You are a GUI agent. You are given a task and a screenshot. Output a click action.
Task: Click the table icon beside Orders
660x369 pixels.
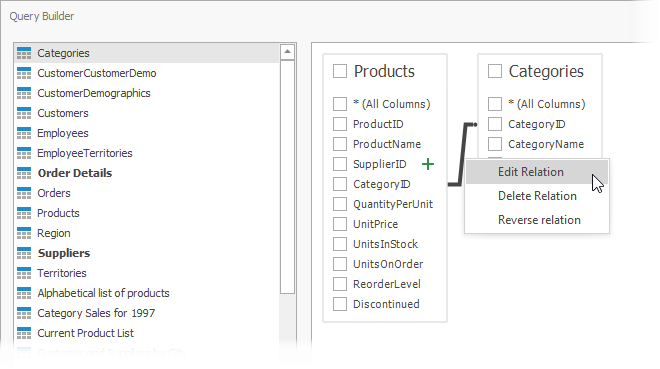[24, 193]
